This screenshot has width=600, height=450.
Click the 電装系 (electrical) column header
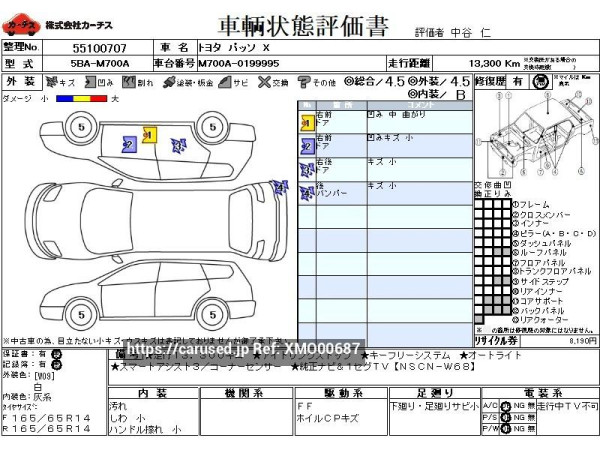(547, 393)
